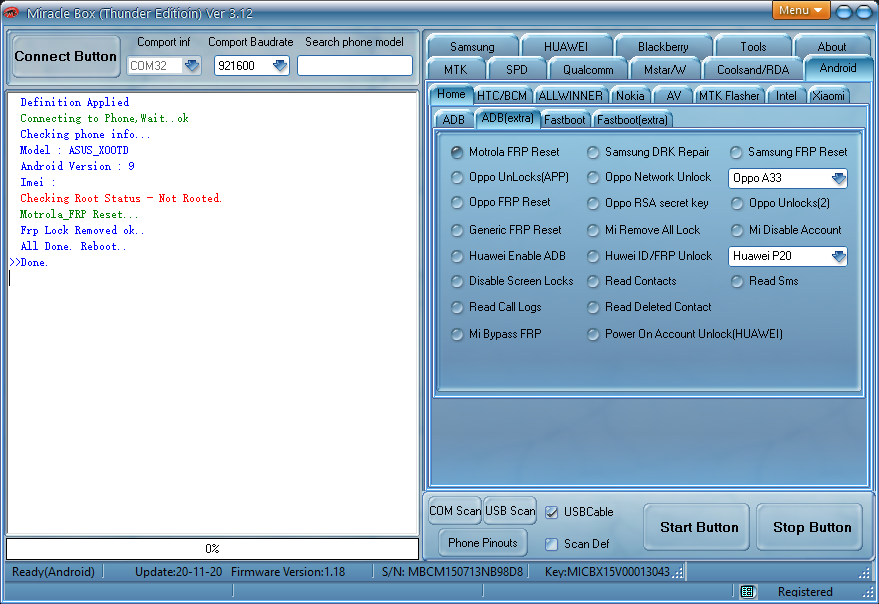Click the Ready(Android) status bar entry
879x604 pixels.
(53, 571)
